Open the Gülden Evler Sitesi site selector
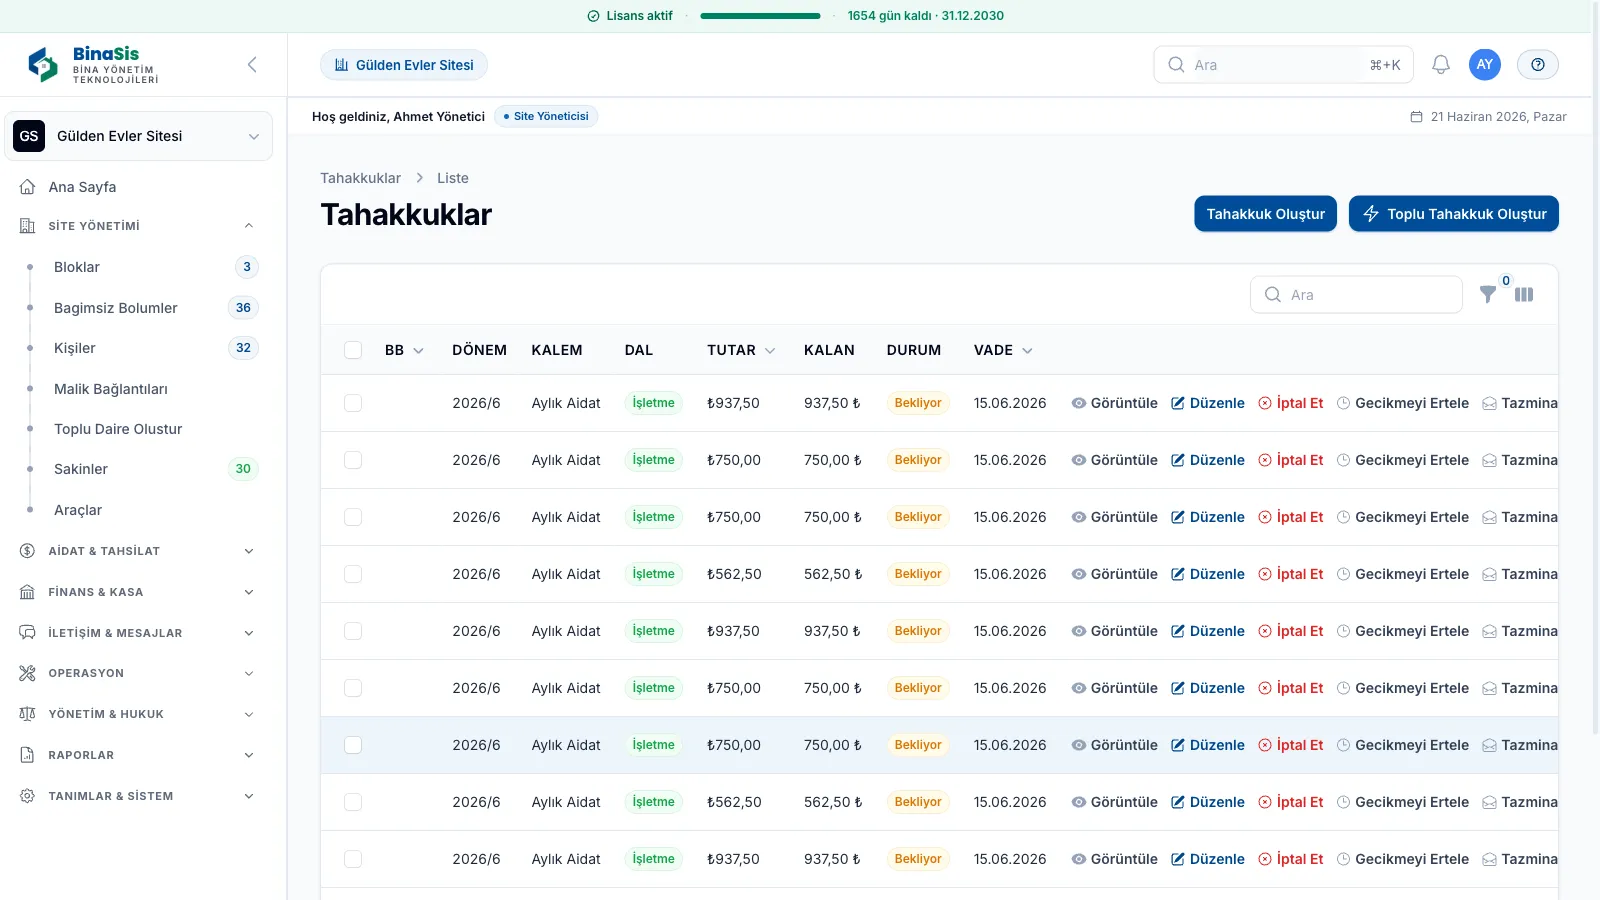 [138, 136]
